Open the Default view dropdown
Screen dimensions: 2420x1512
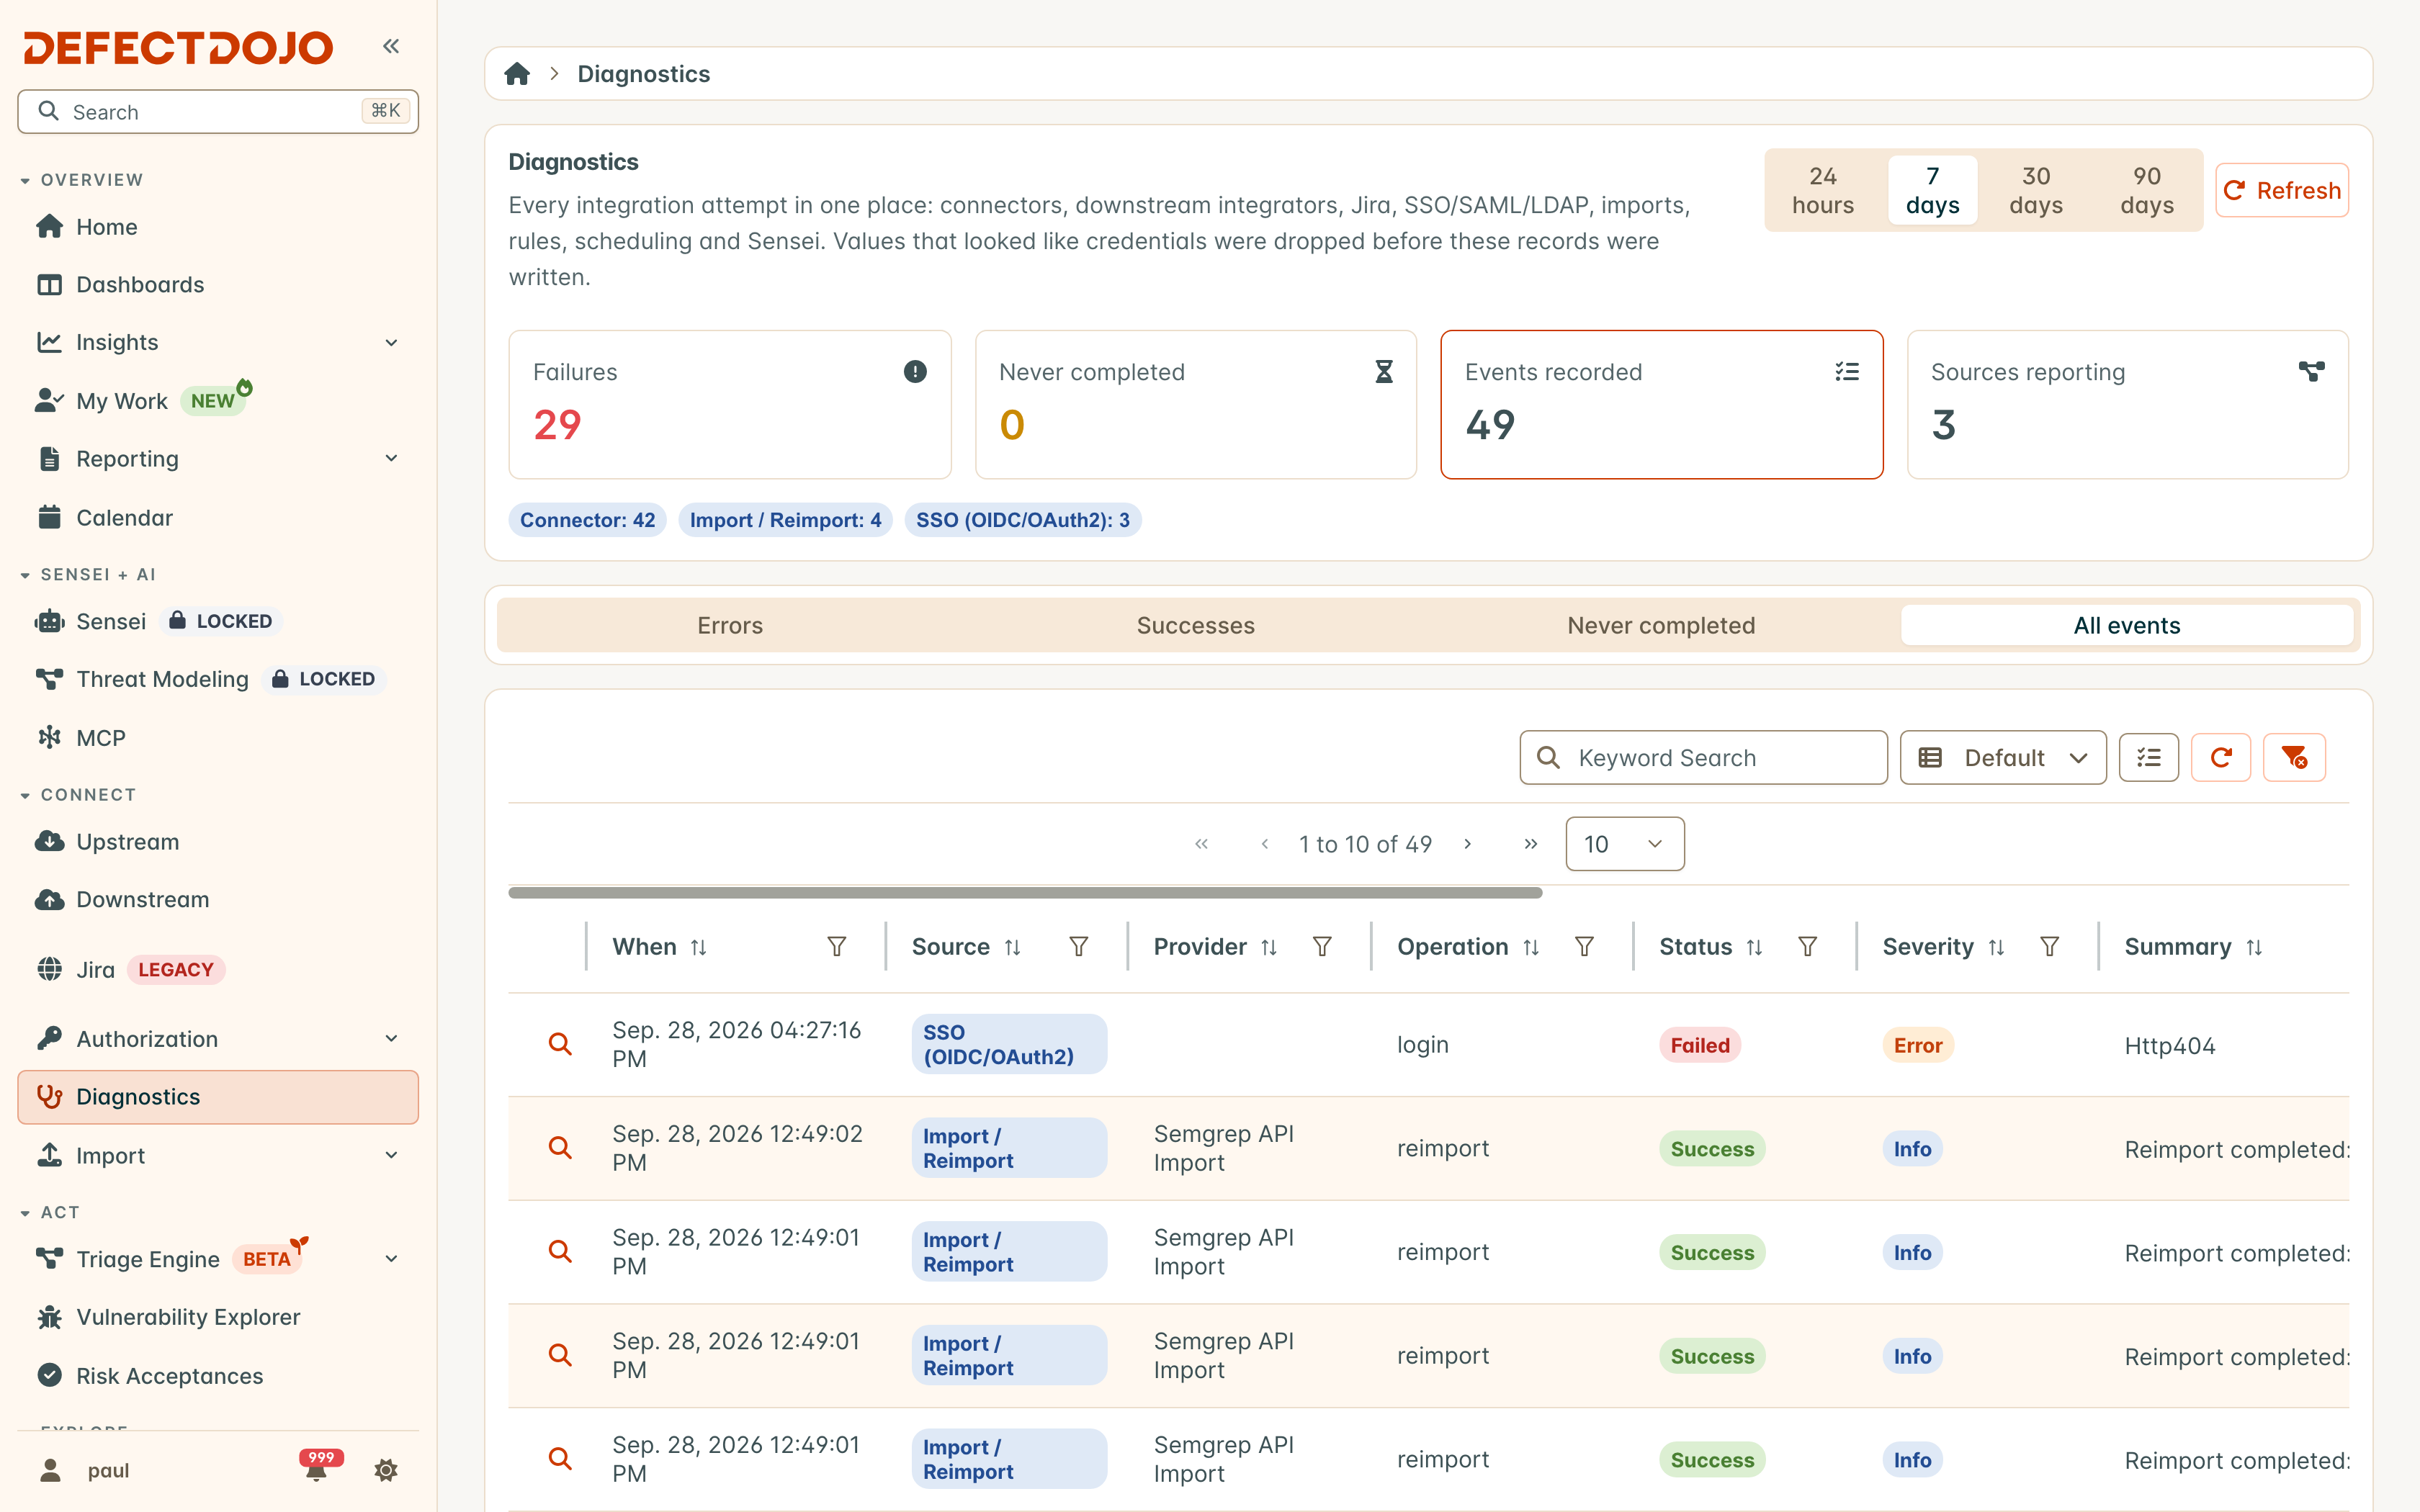2003,757
